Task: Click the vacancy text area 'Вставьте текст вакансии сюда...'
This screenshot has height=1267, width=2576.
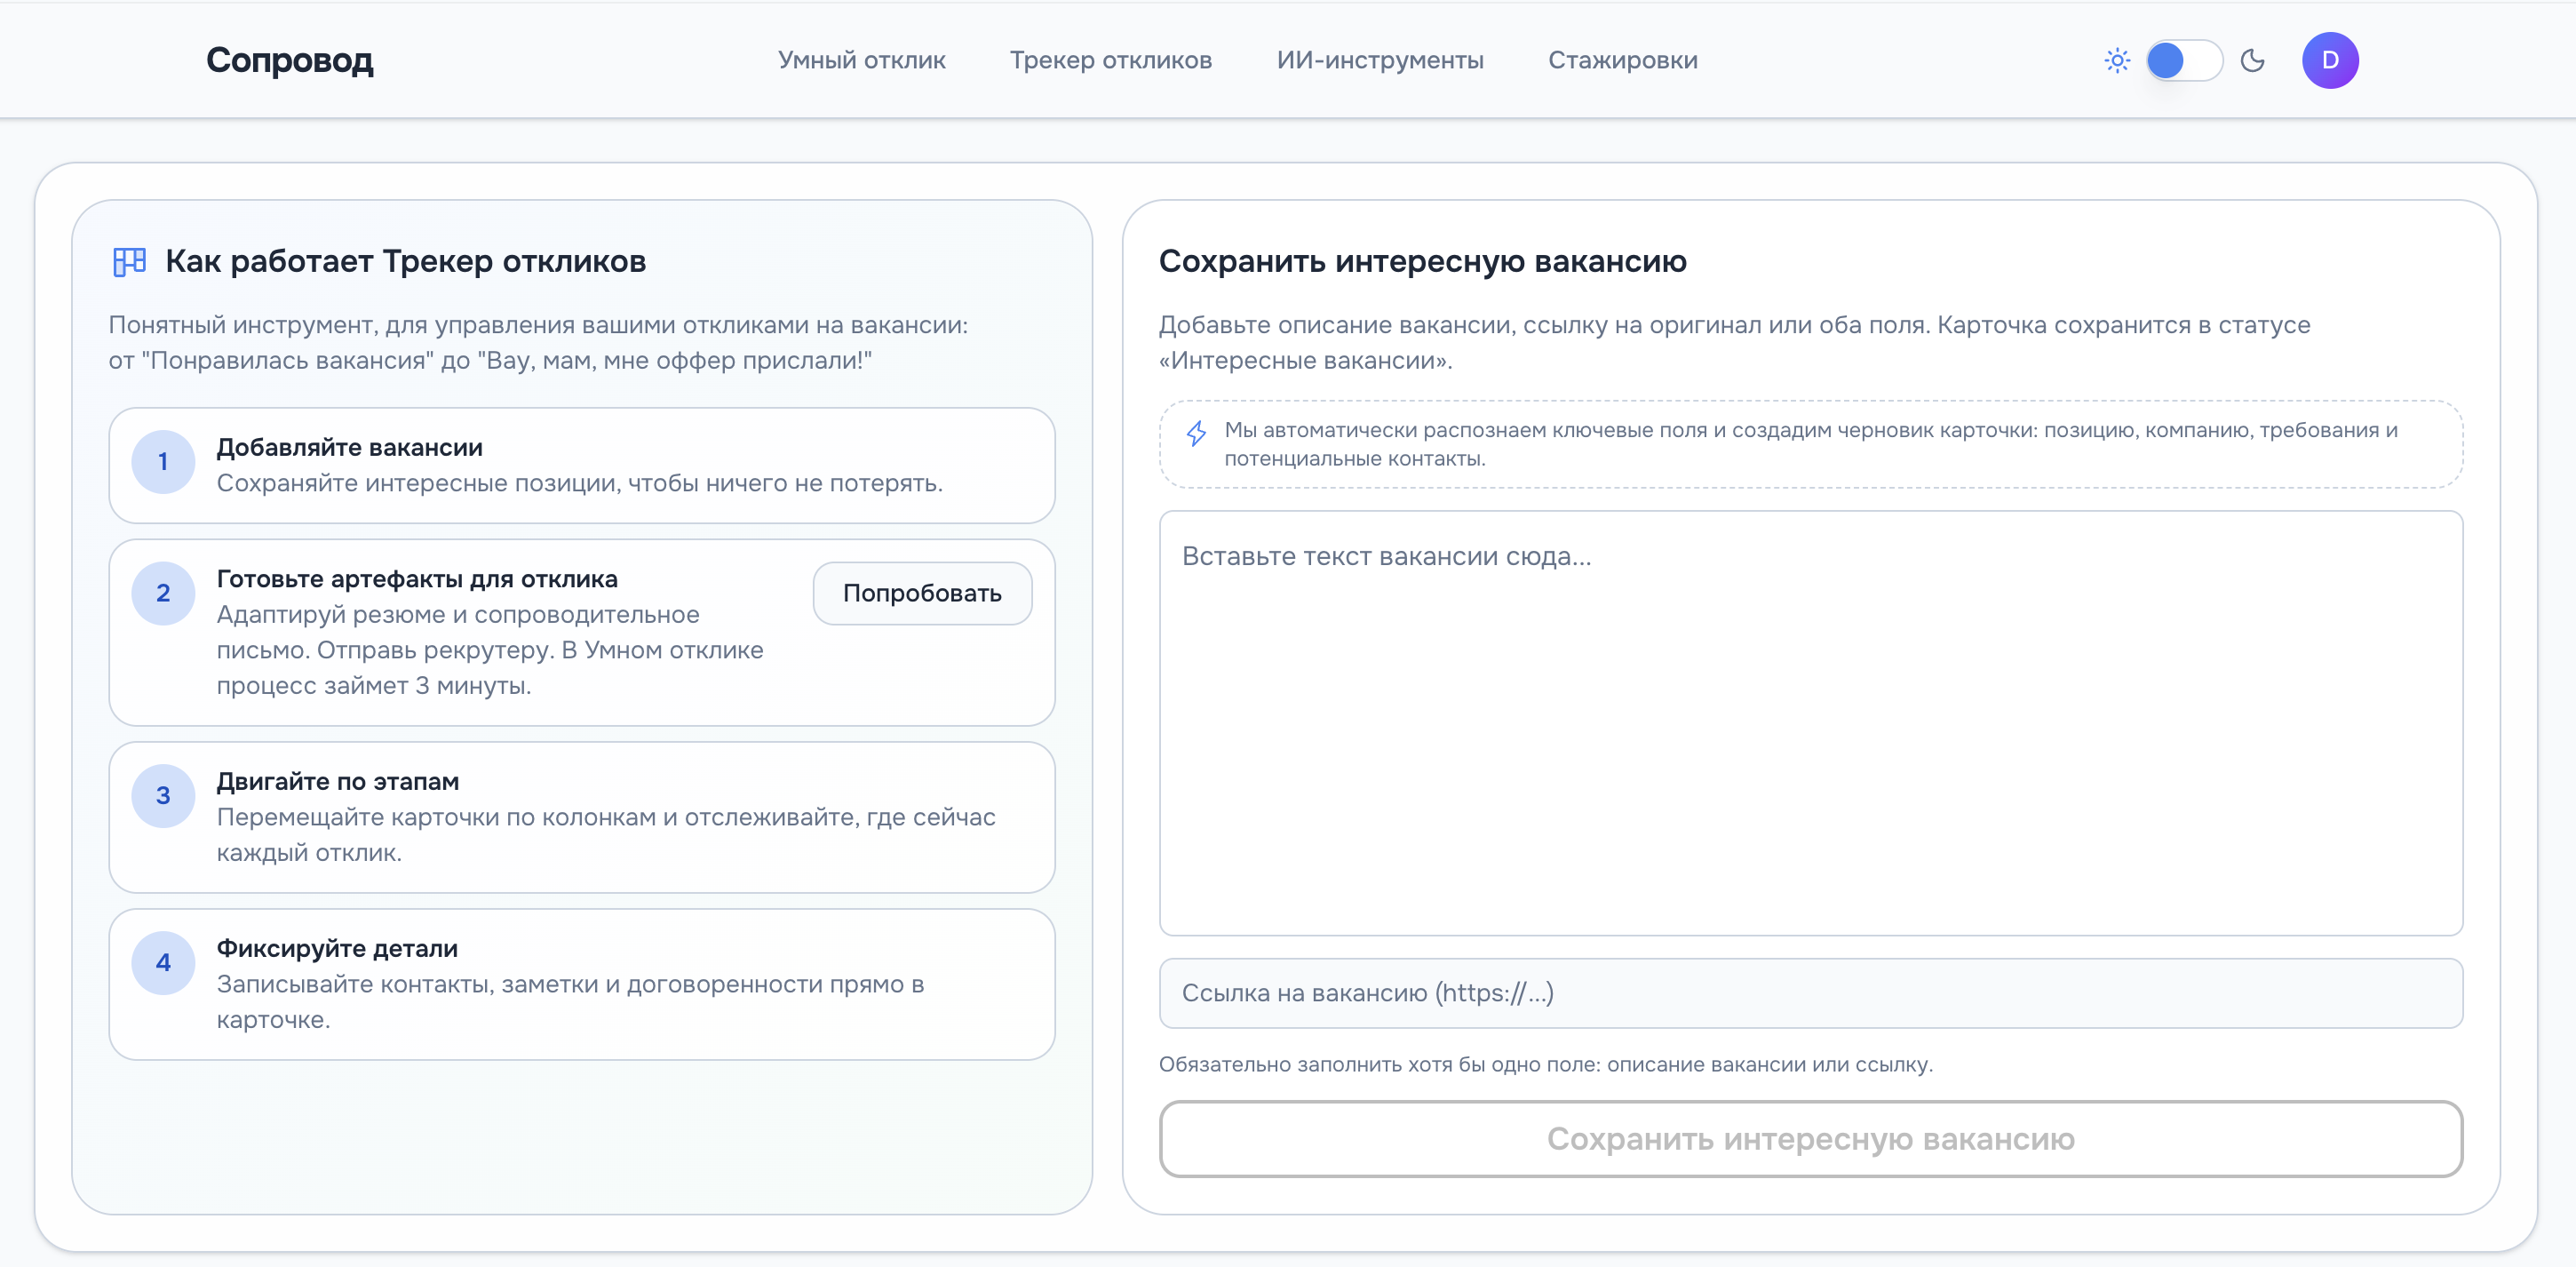Action: click(1810, 720)
